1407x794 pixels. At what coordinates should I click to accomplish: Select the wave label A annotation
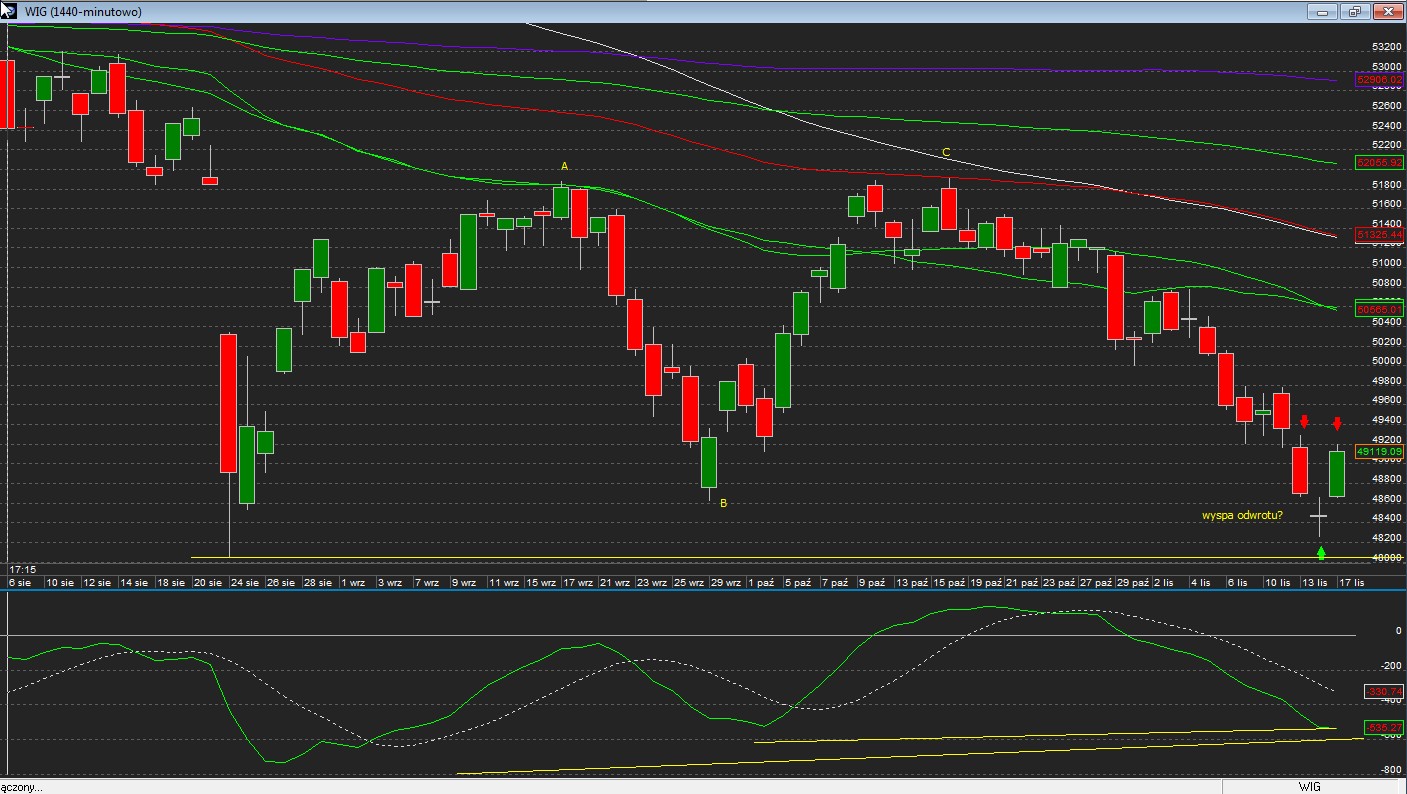(x=564, y=166)
